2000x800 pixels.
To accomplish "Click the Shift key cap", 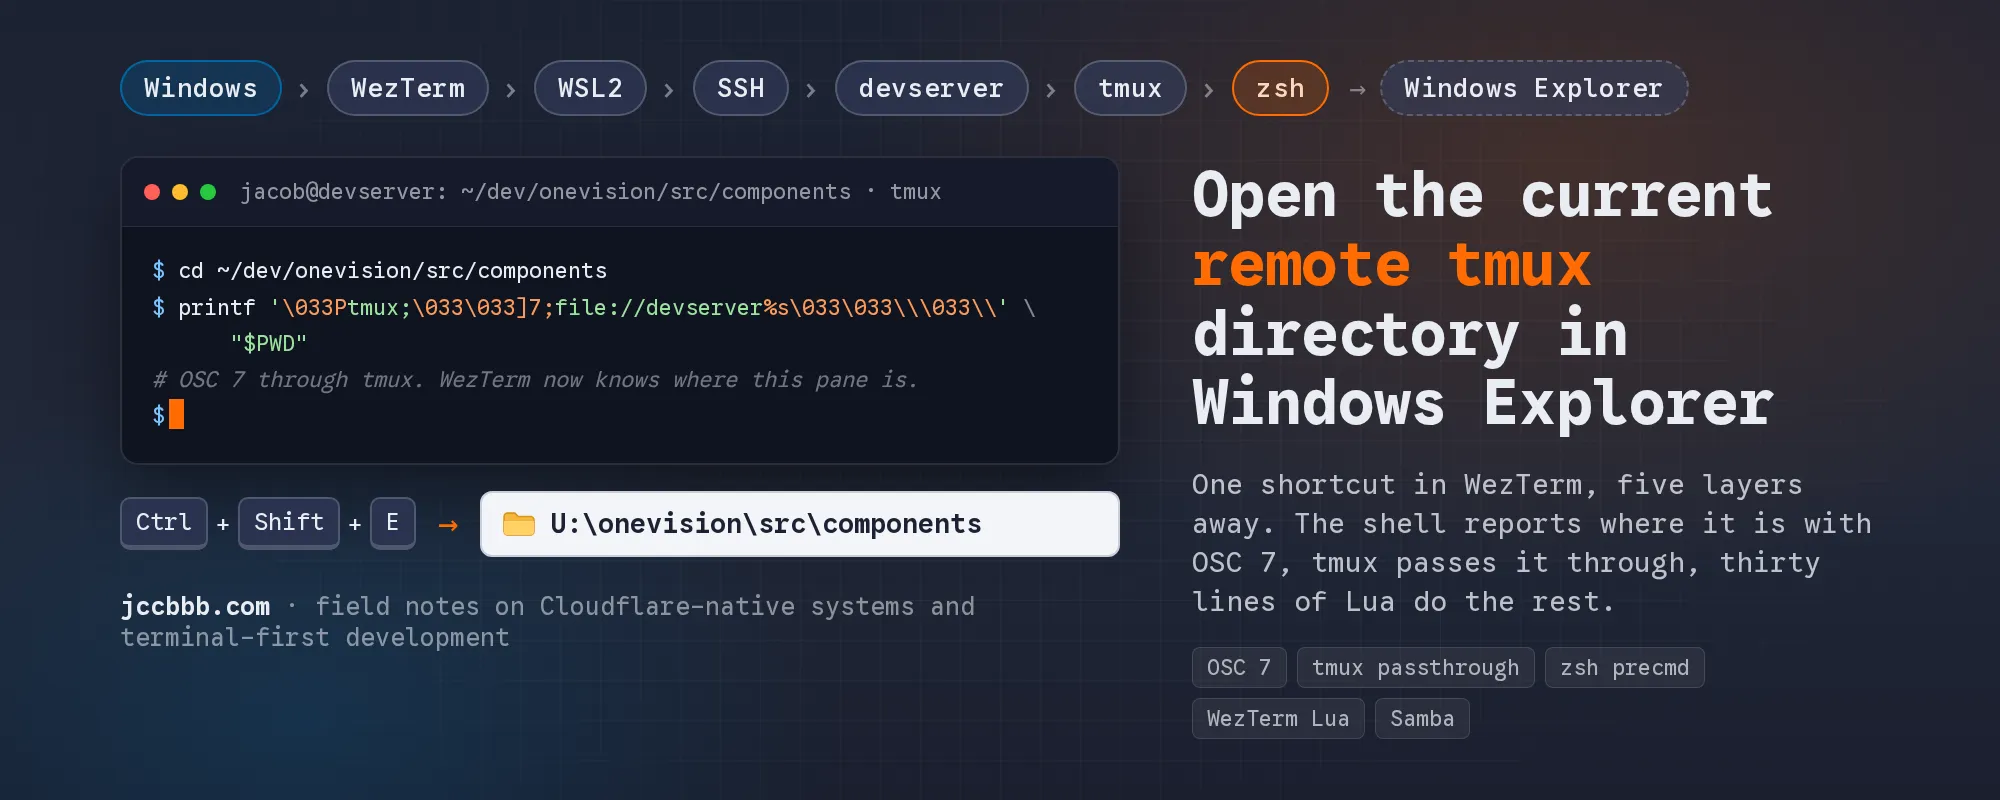I will coord(289,523).
